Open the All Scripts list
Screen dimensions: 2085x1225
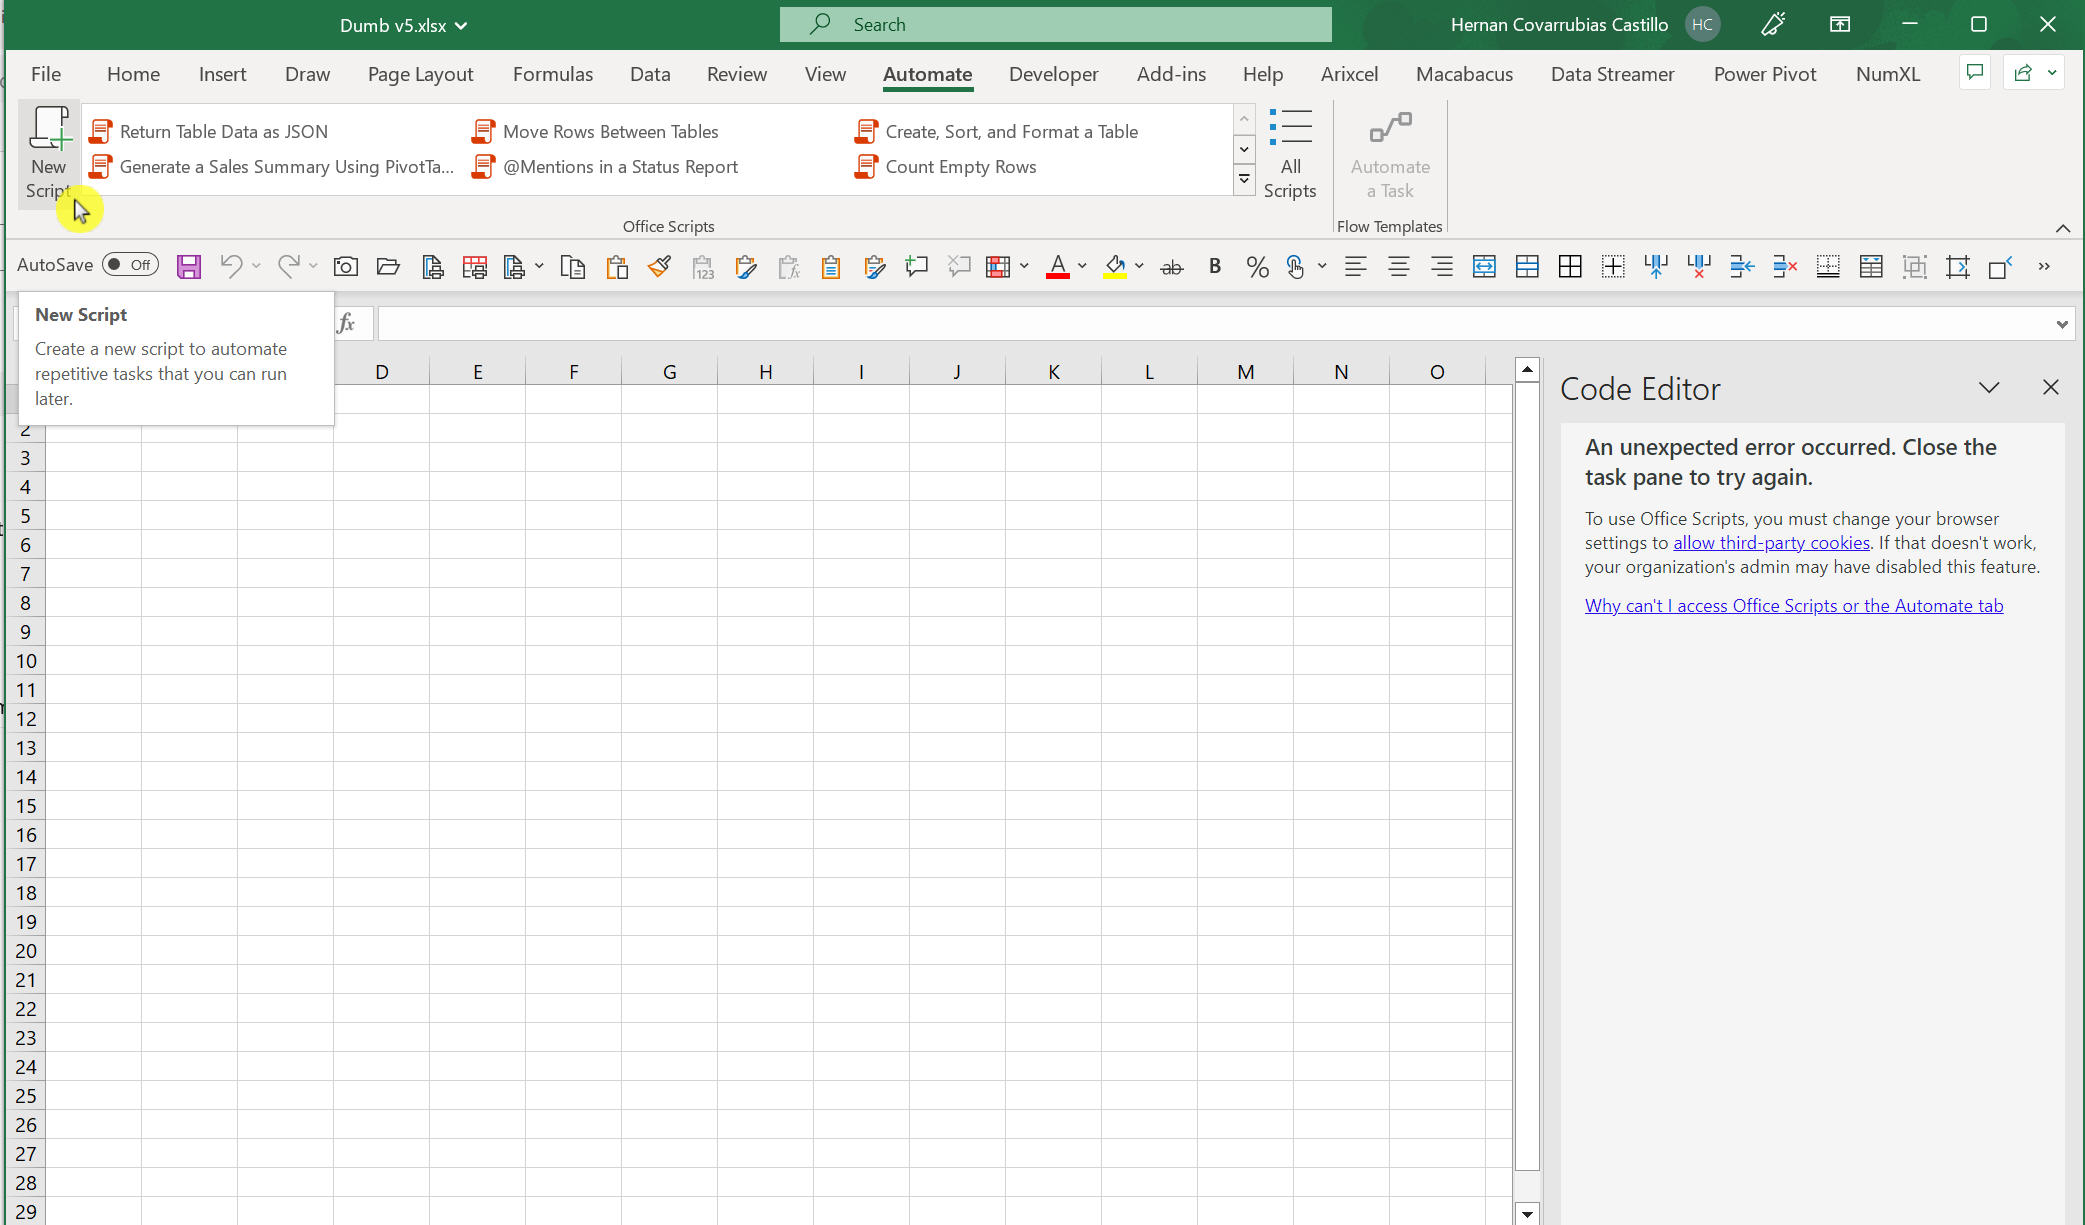click(x=1290, y=153)
